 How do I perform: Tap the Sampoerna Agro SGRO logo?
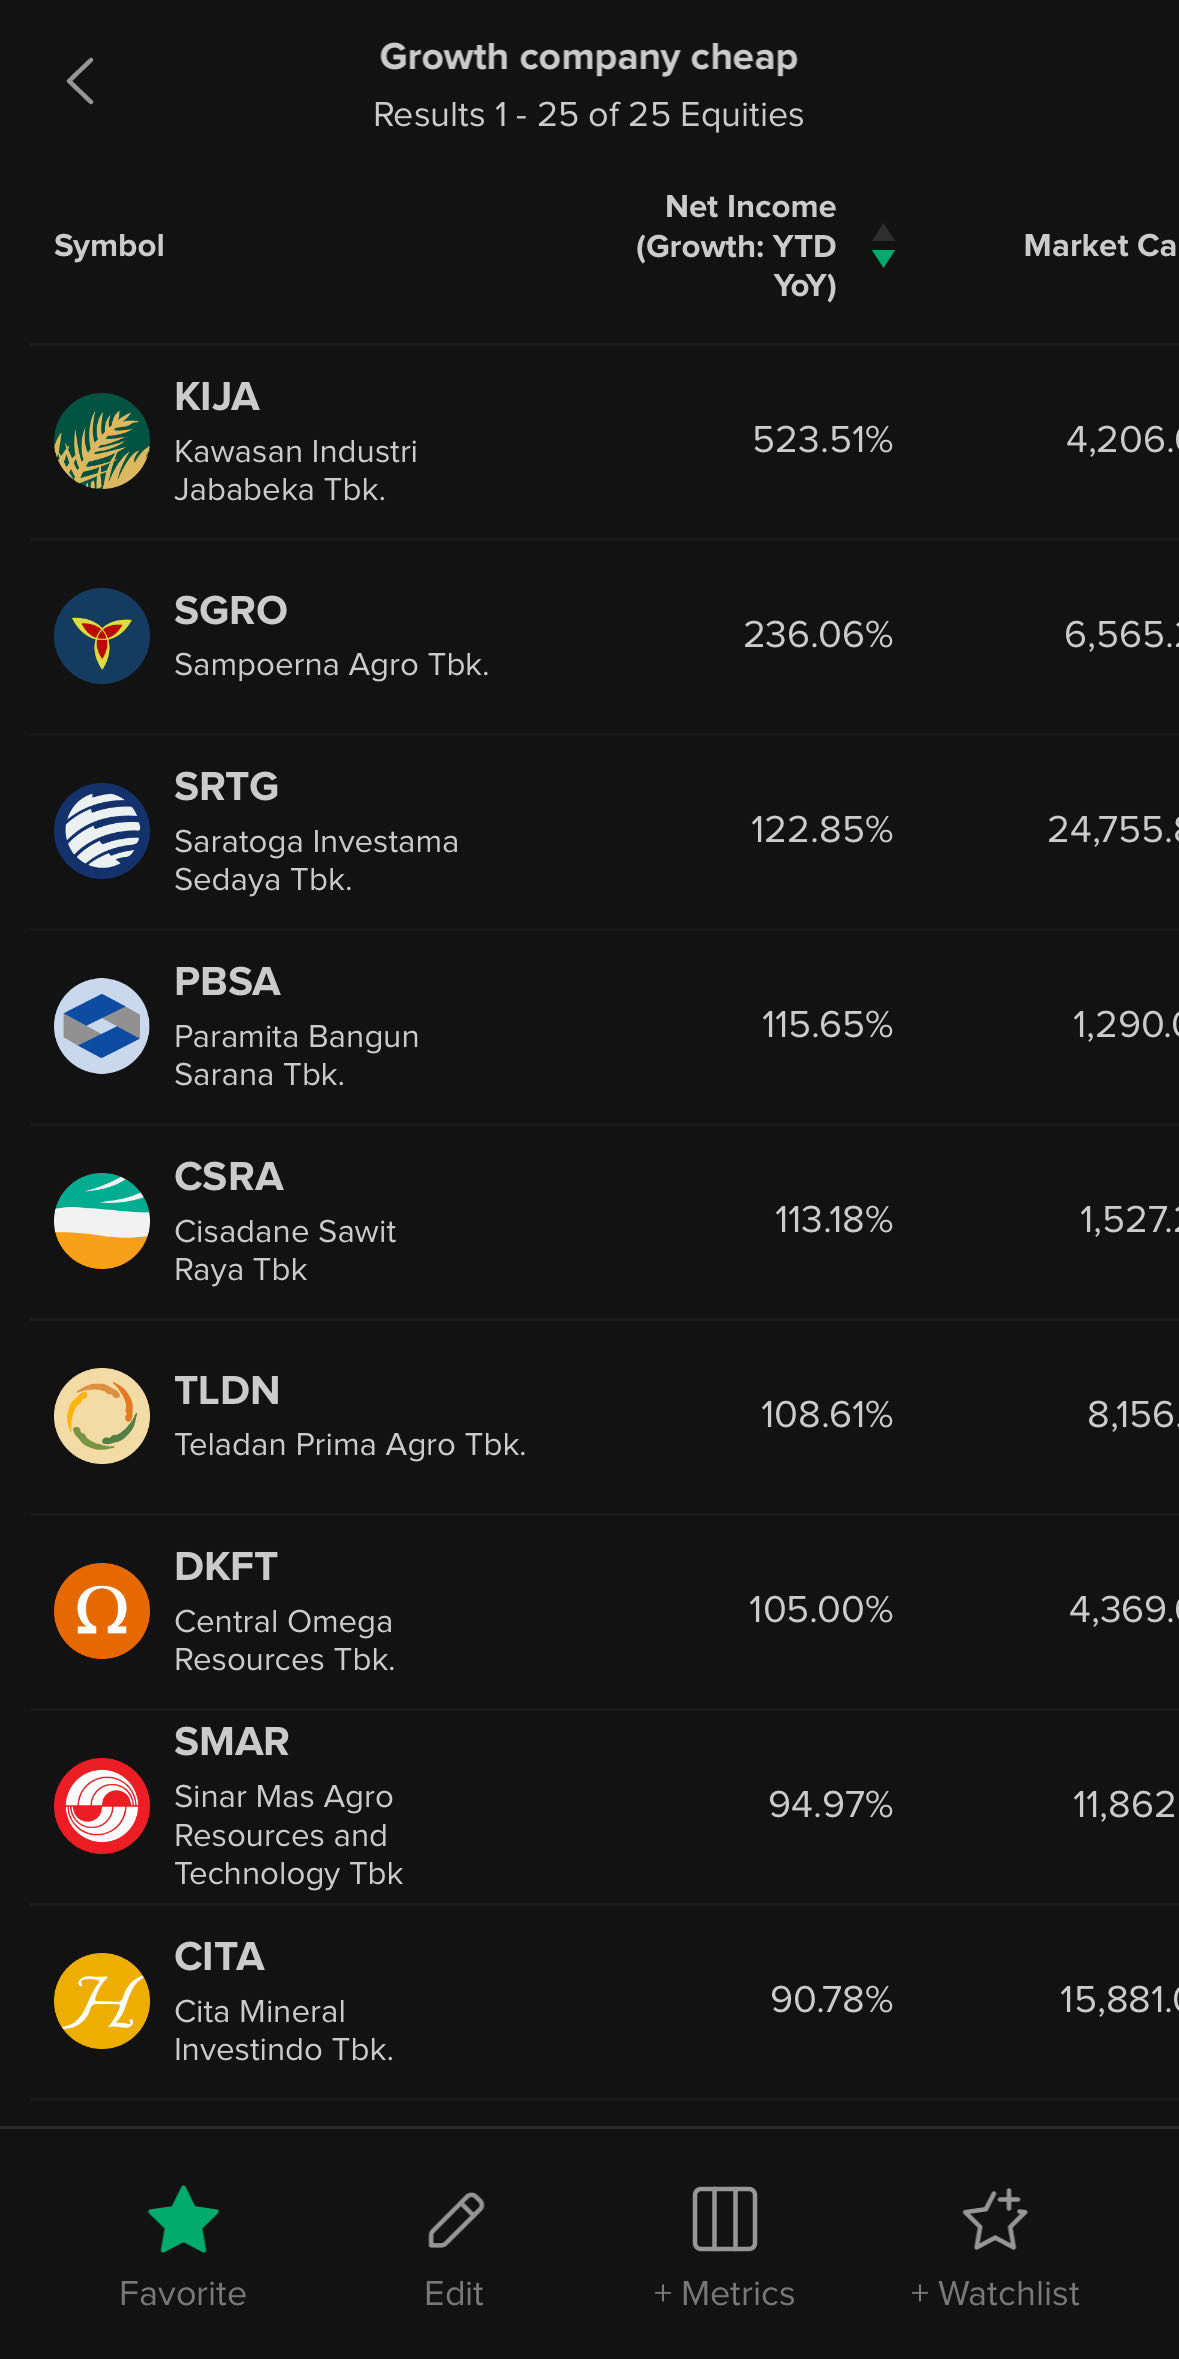point(102,636)
